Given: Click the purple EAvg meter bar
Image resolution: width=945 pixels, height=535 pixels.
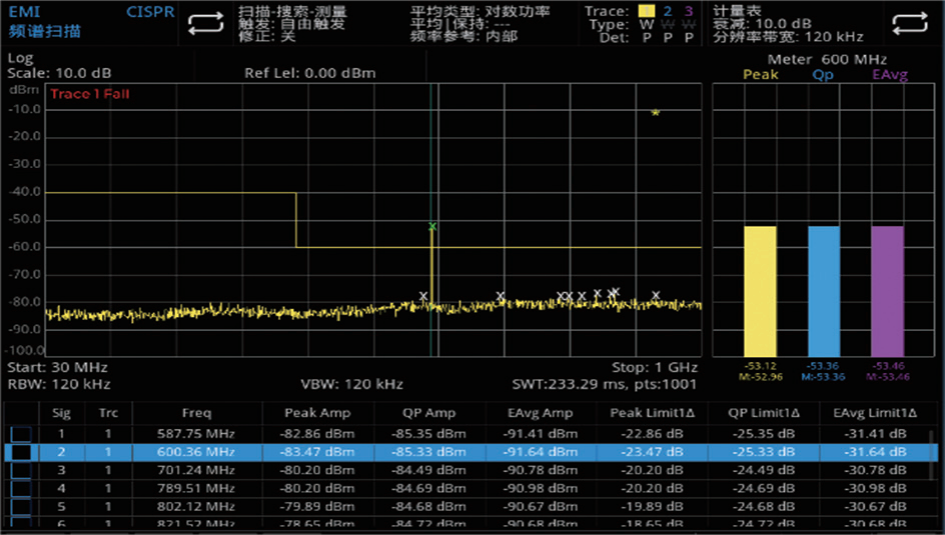Looking at the screenshot, I should click(887, 292).
